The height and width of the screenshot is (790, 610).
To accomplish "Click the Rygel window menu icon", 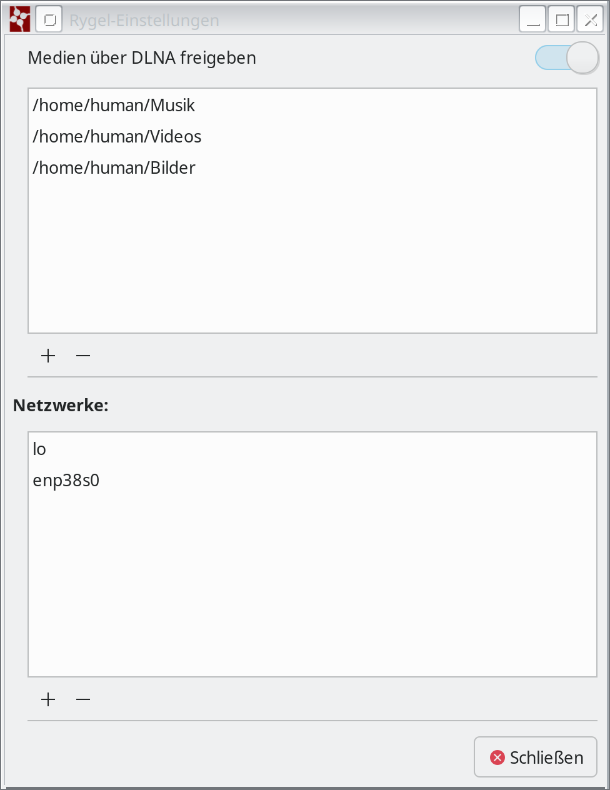I will 20,19.
